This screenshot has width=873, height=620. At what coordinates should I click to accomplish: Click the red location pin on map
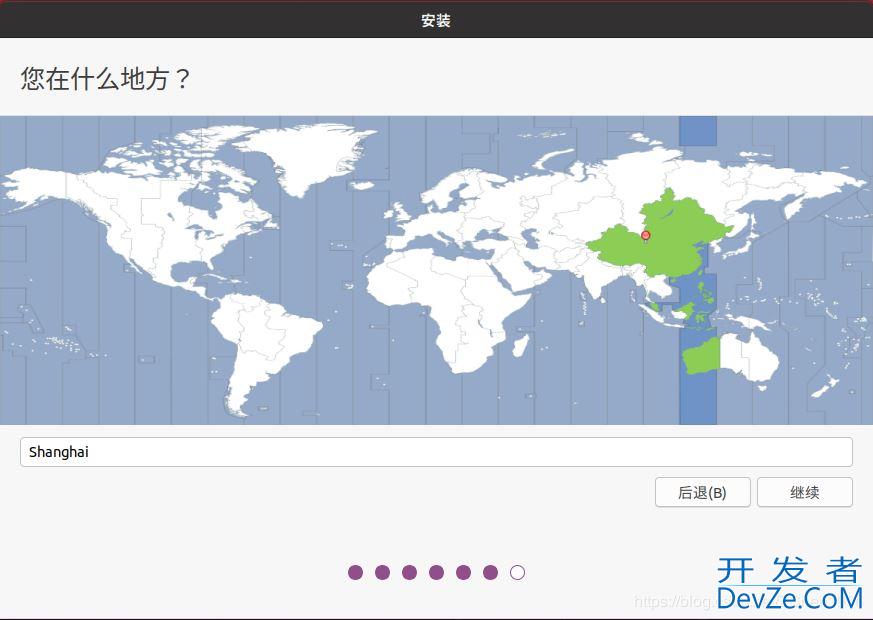click(x=645, y=236)
